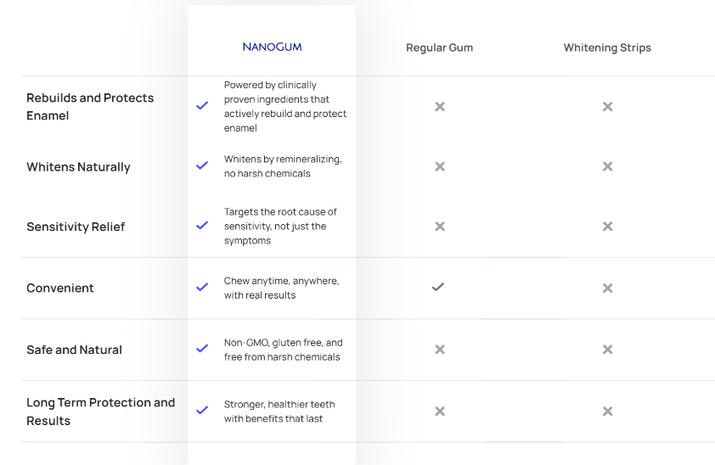The image size is (715, 465).
Task: Click Whitening Strips X mark for Whitens Naturally
Action: tap(607, 167)
